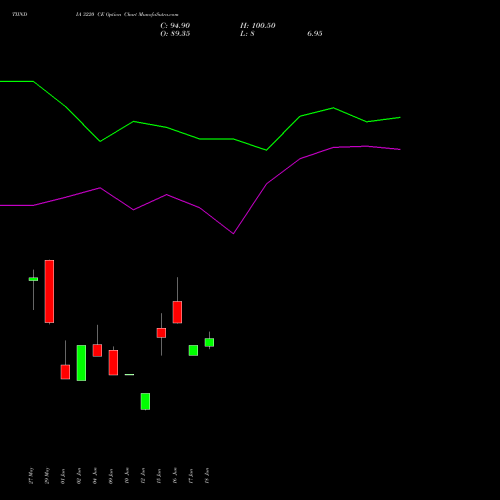Click the high value H: 100.50

click(258, 26)
